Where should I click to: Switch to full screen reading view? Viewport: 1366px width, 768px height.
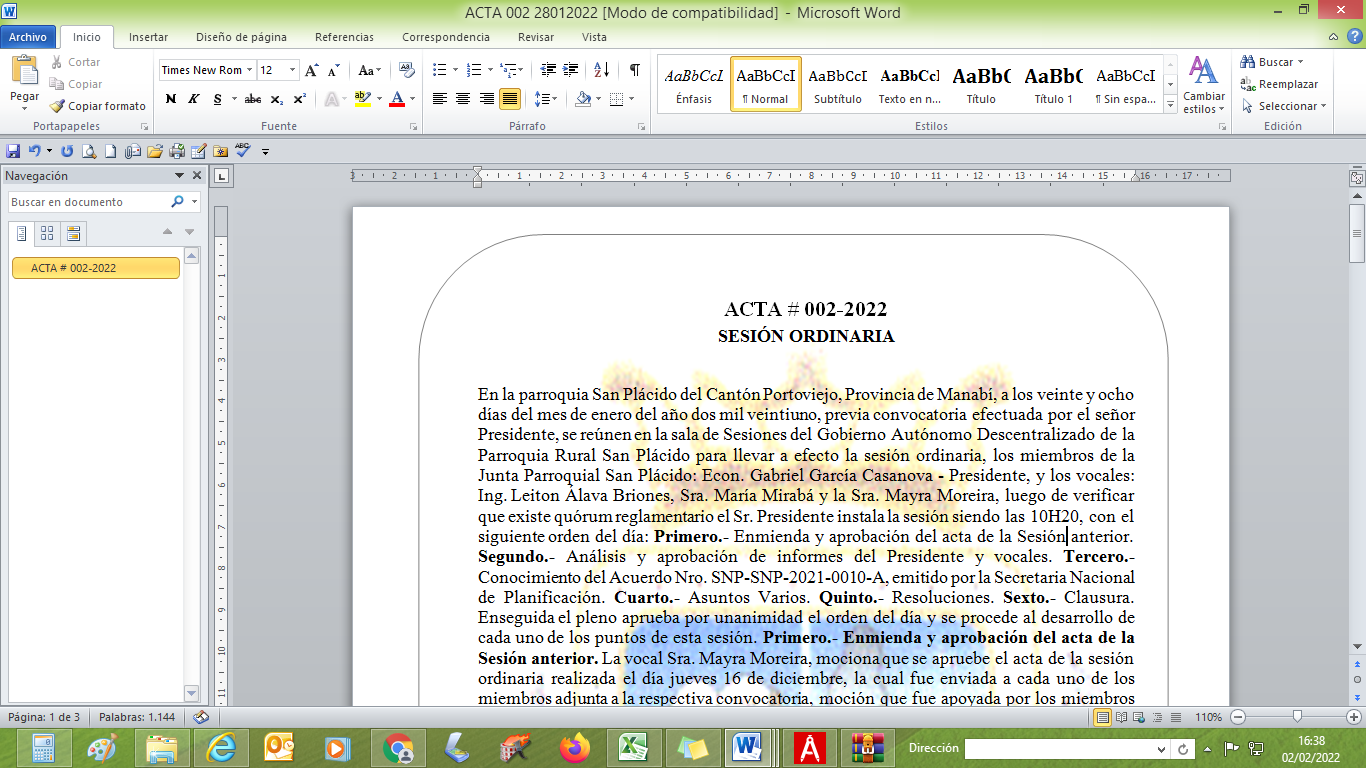1121,717
